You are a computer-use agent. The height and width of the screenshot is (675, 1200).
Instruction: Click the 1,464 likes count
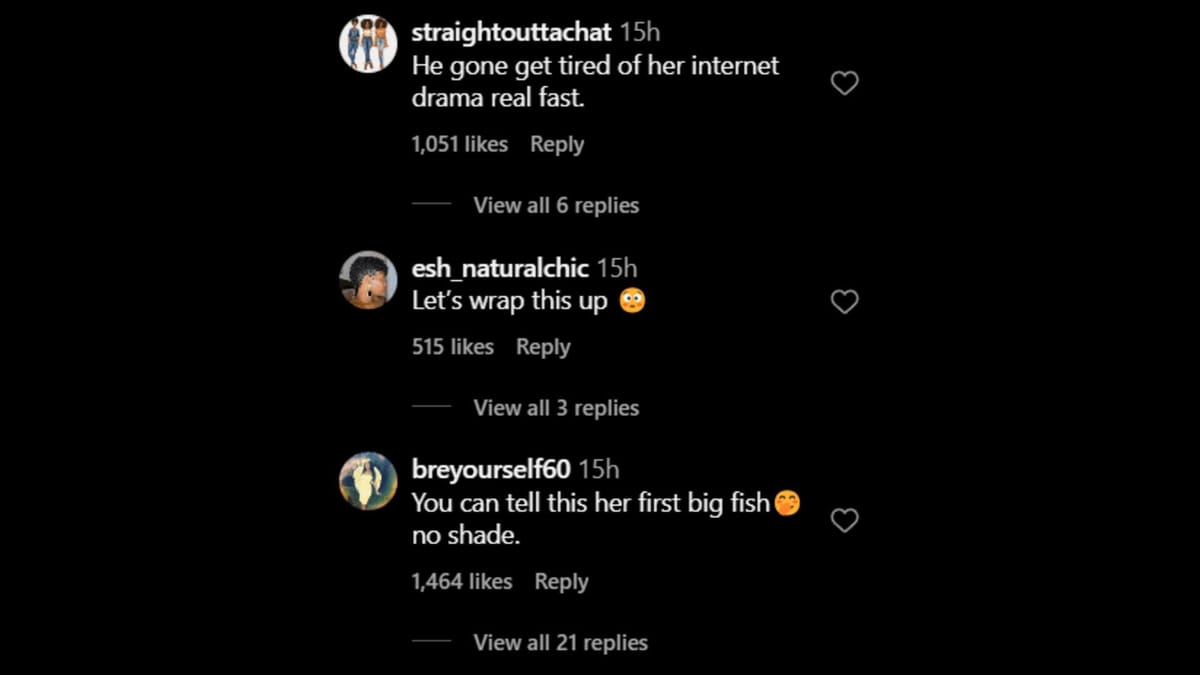point(461,581)
